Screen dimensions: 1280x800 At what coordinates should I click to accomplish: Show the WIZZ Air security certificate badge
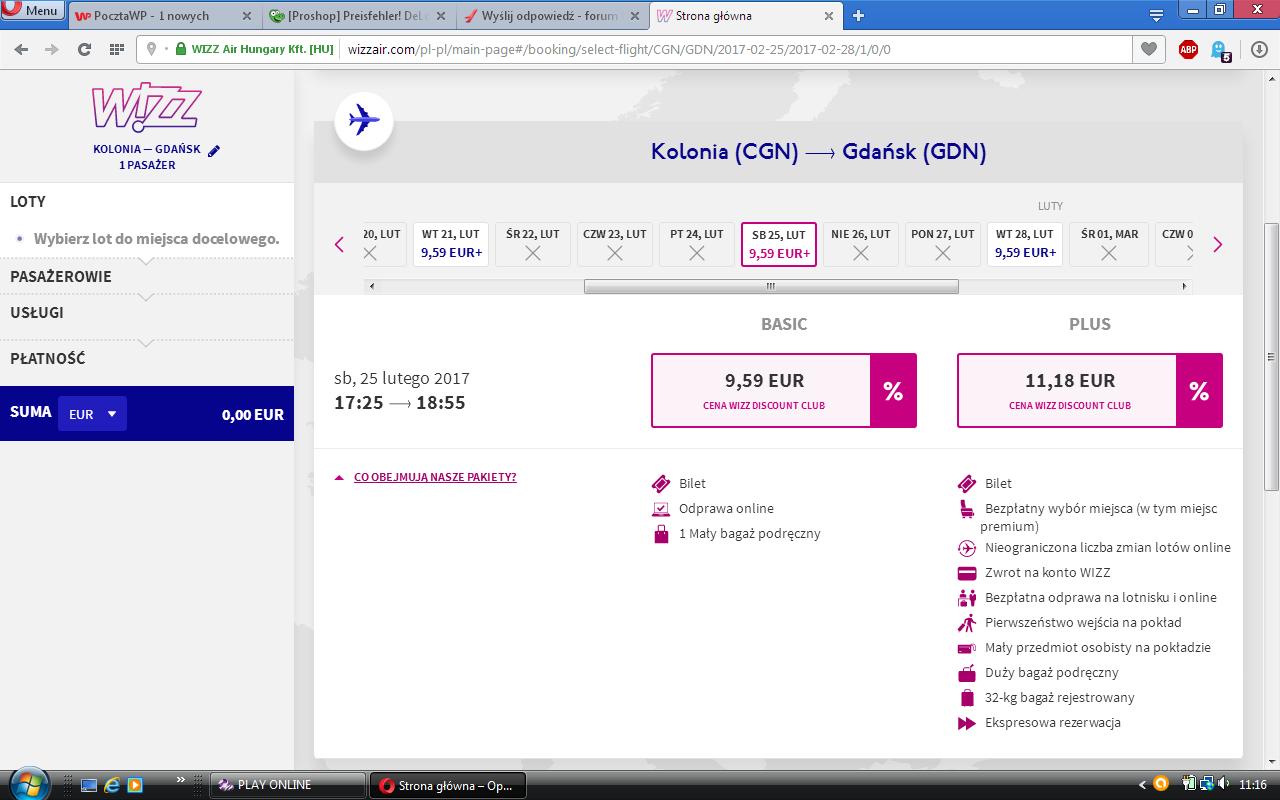pos(254,49)
